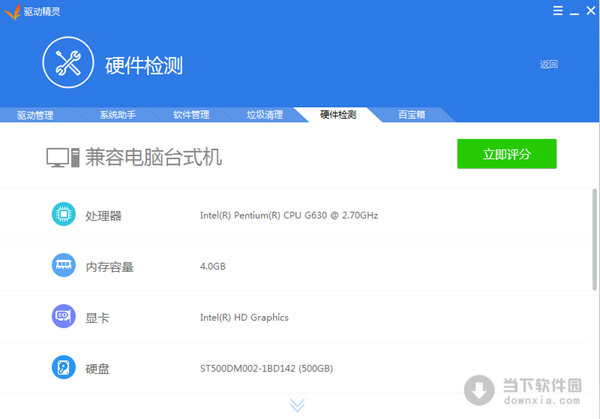
Task: Open the 软件管理 tab
Action: (191, 114)
